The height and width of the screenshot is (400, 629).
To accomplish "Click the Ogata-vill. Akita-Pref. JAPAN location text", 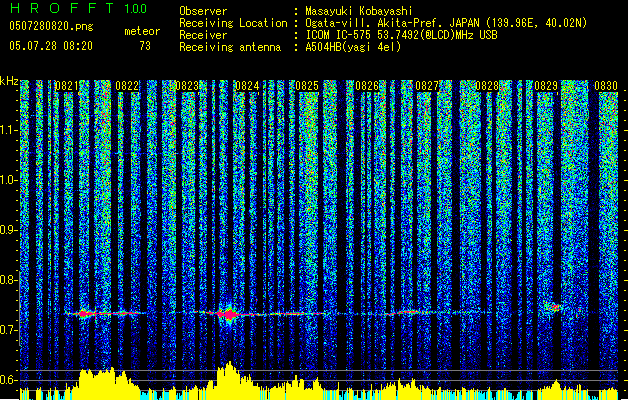I will [446, 23].
